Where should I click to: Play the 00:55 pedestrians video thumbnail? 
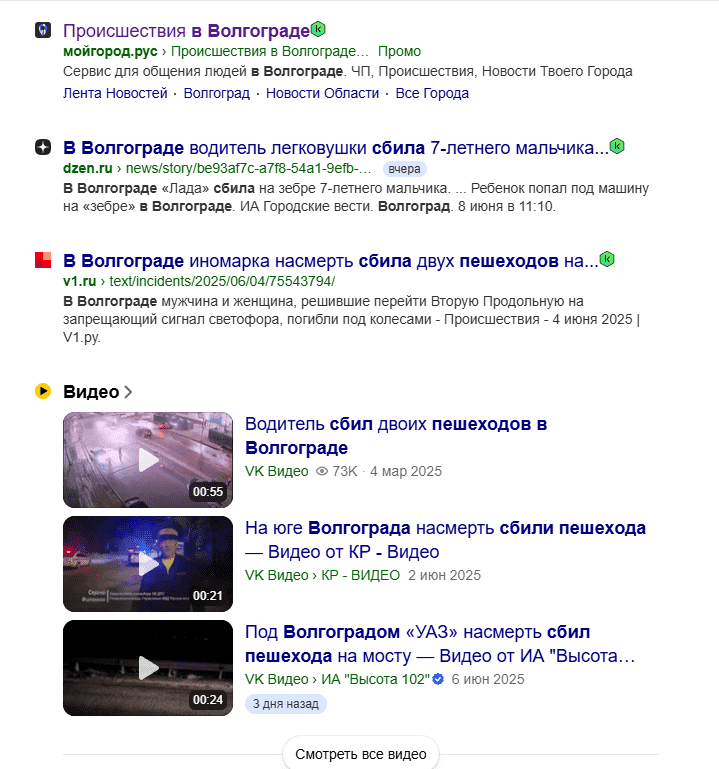tap(148, 460)
